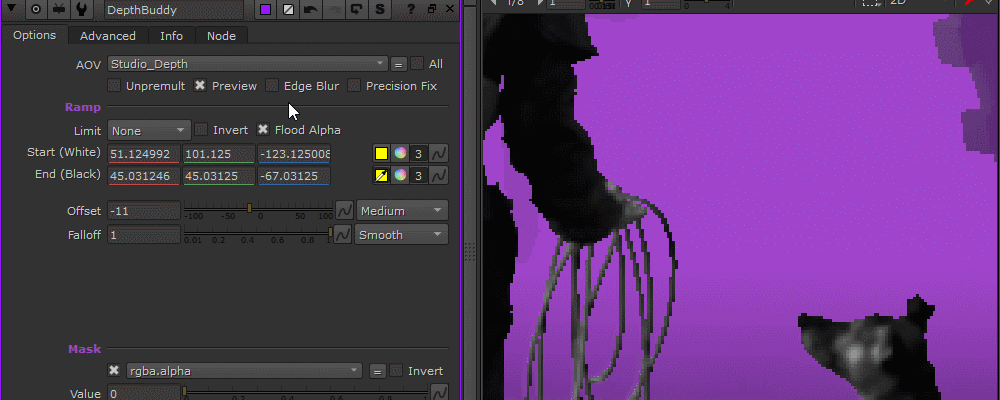The height and width of the screenshot is (400, 1000).
Task: Click End green value 45.03125
Action: click(x=219, y=175)
